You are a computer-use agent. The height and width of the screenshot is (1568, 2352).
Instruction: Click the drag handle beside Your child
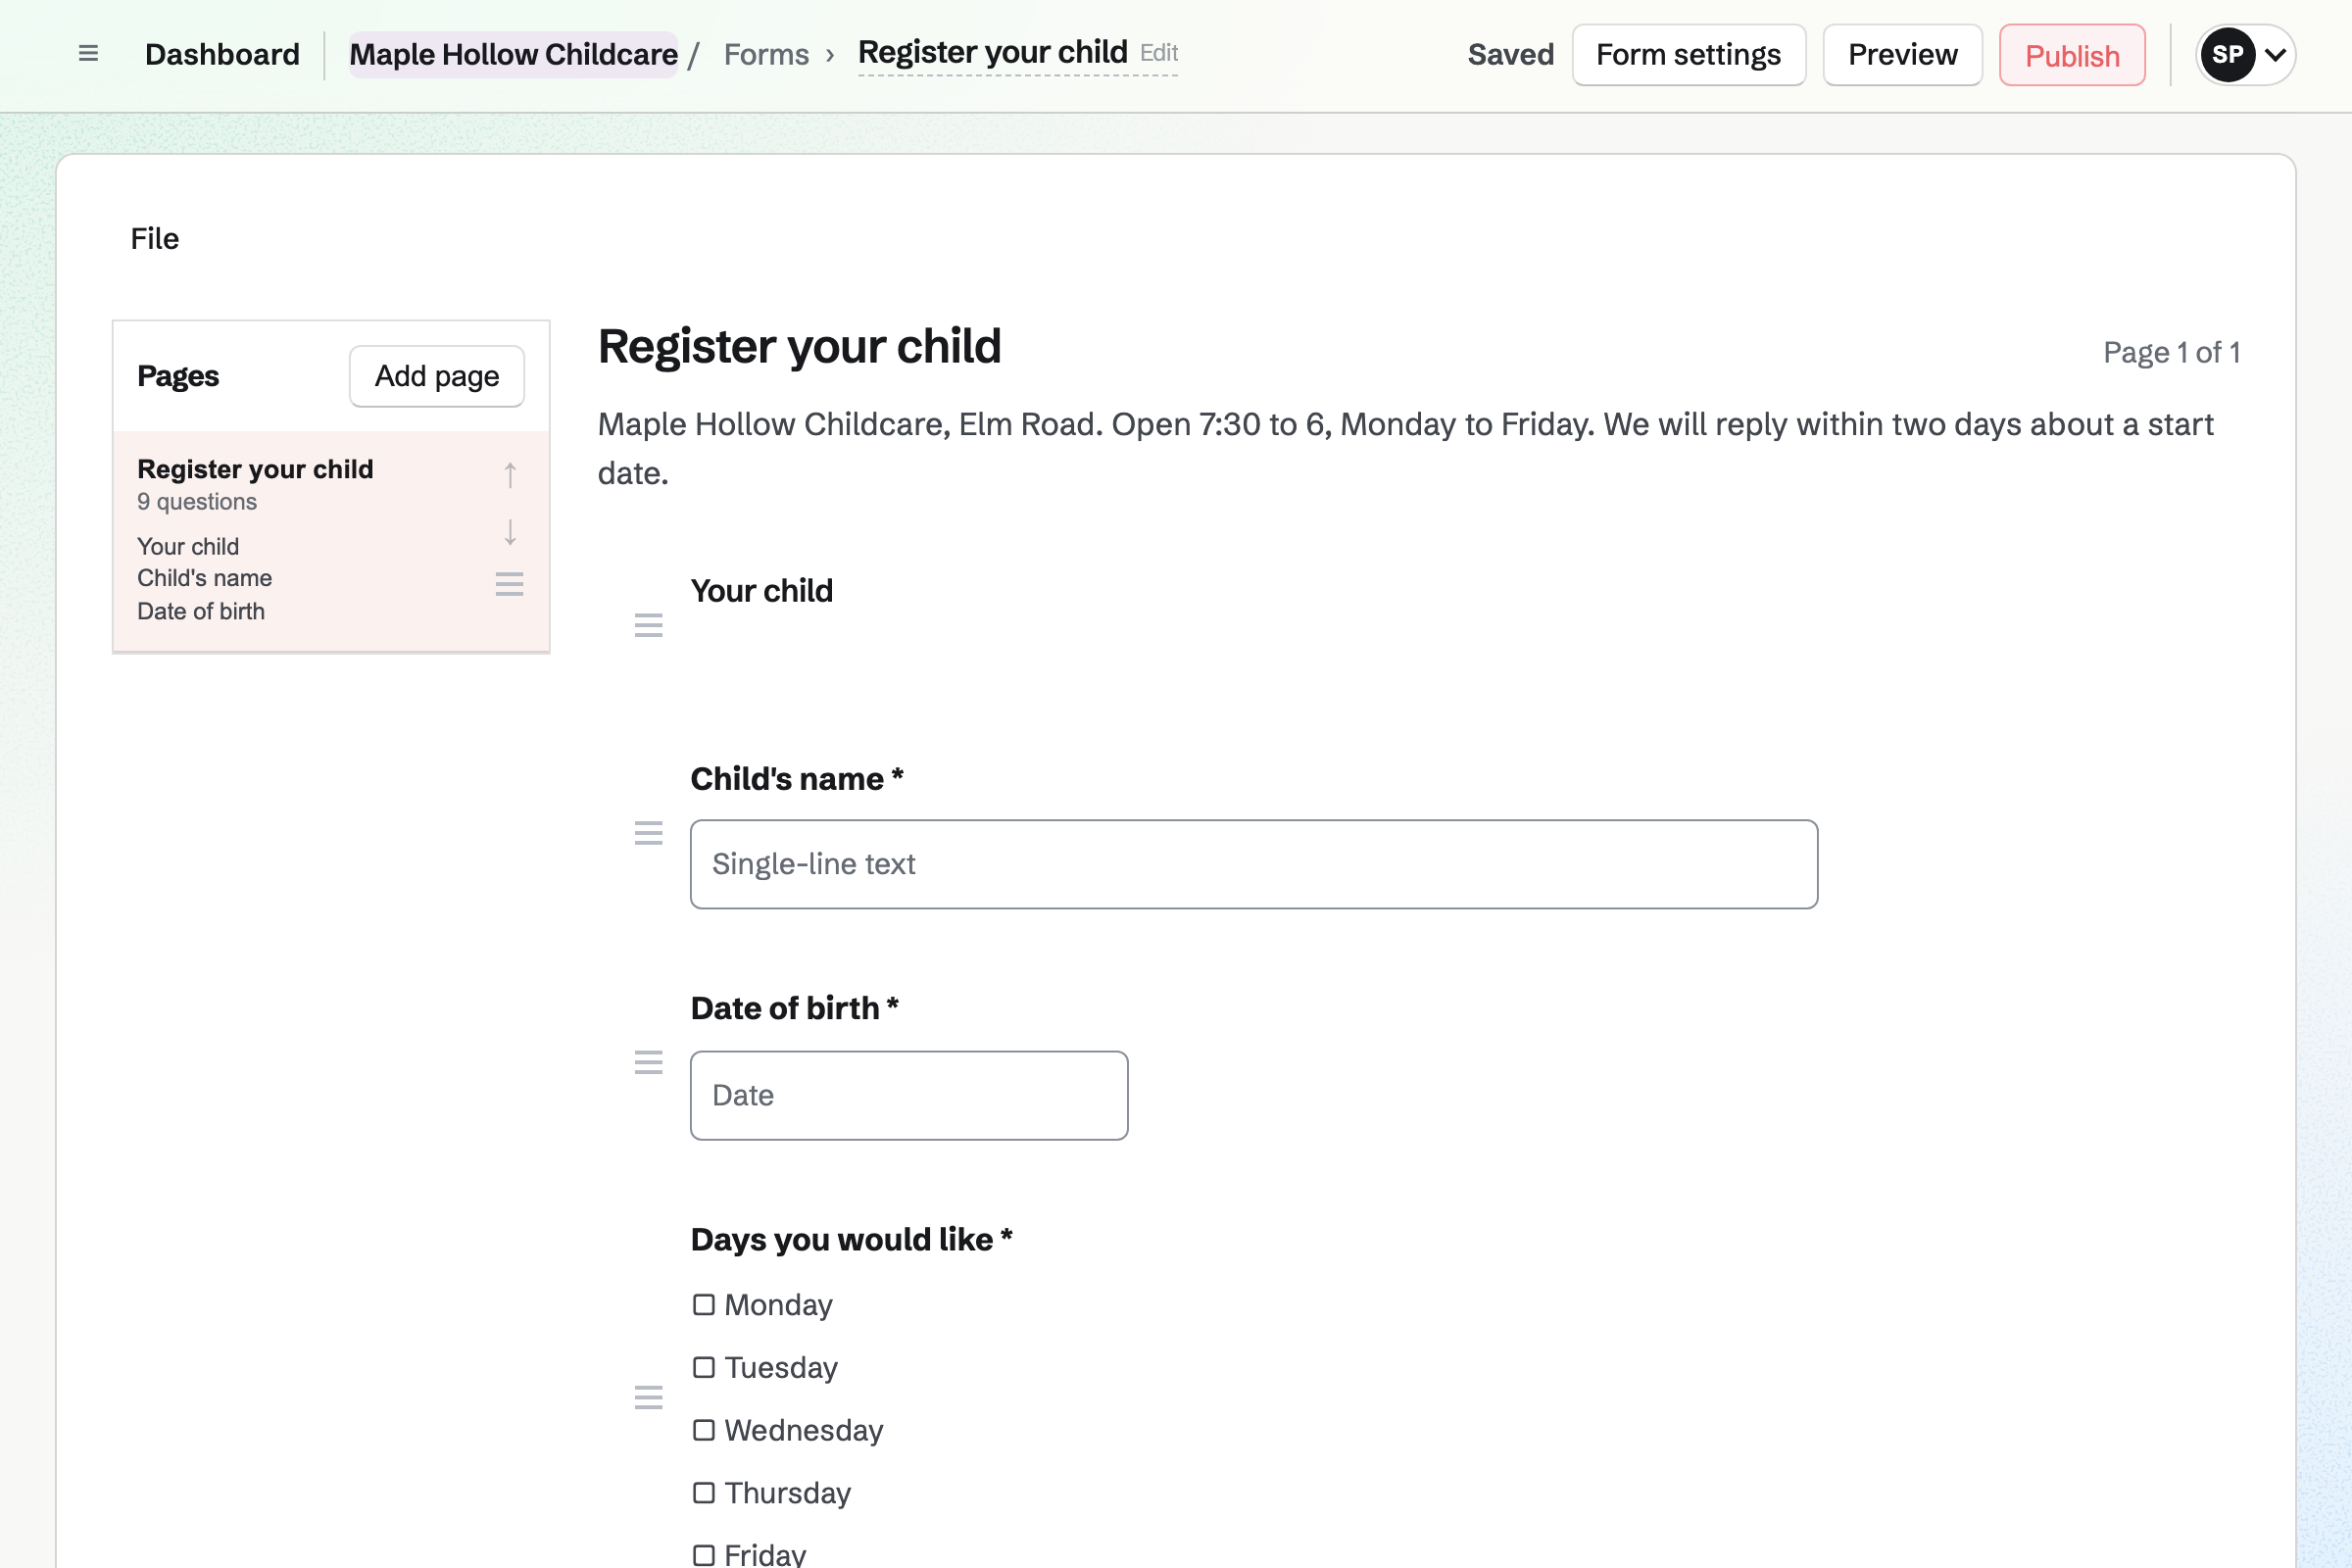pyautogui.click(x=649, y=625)
